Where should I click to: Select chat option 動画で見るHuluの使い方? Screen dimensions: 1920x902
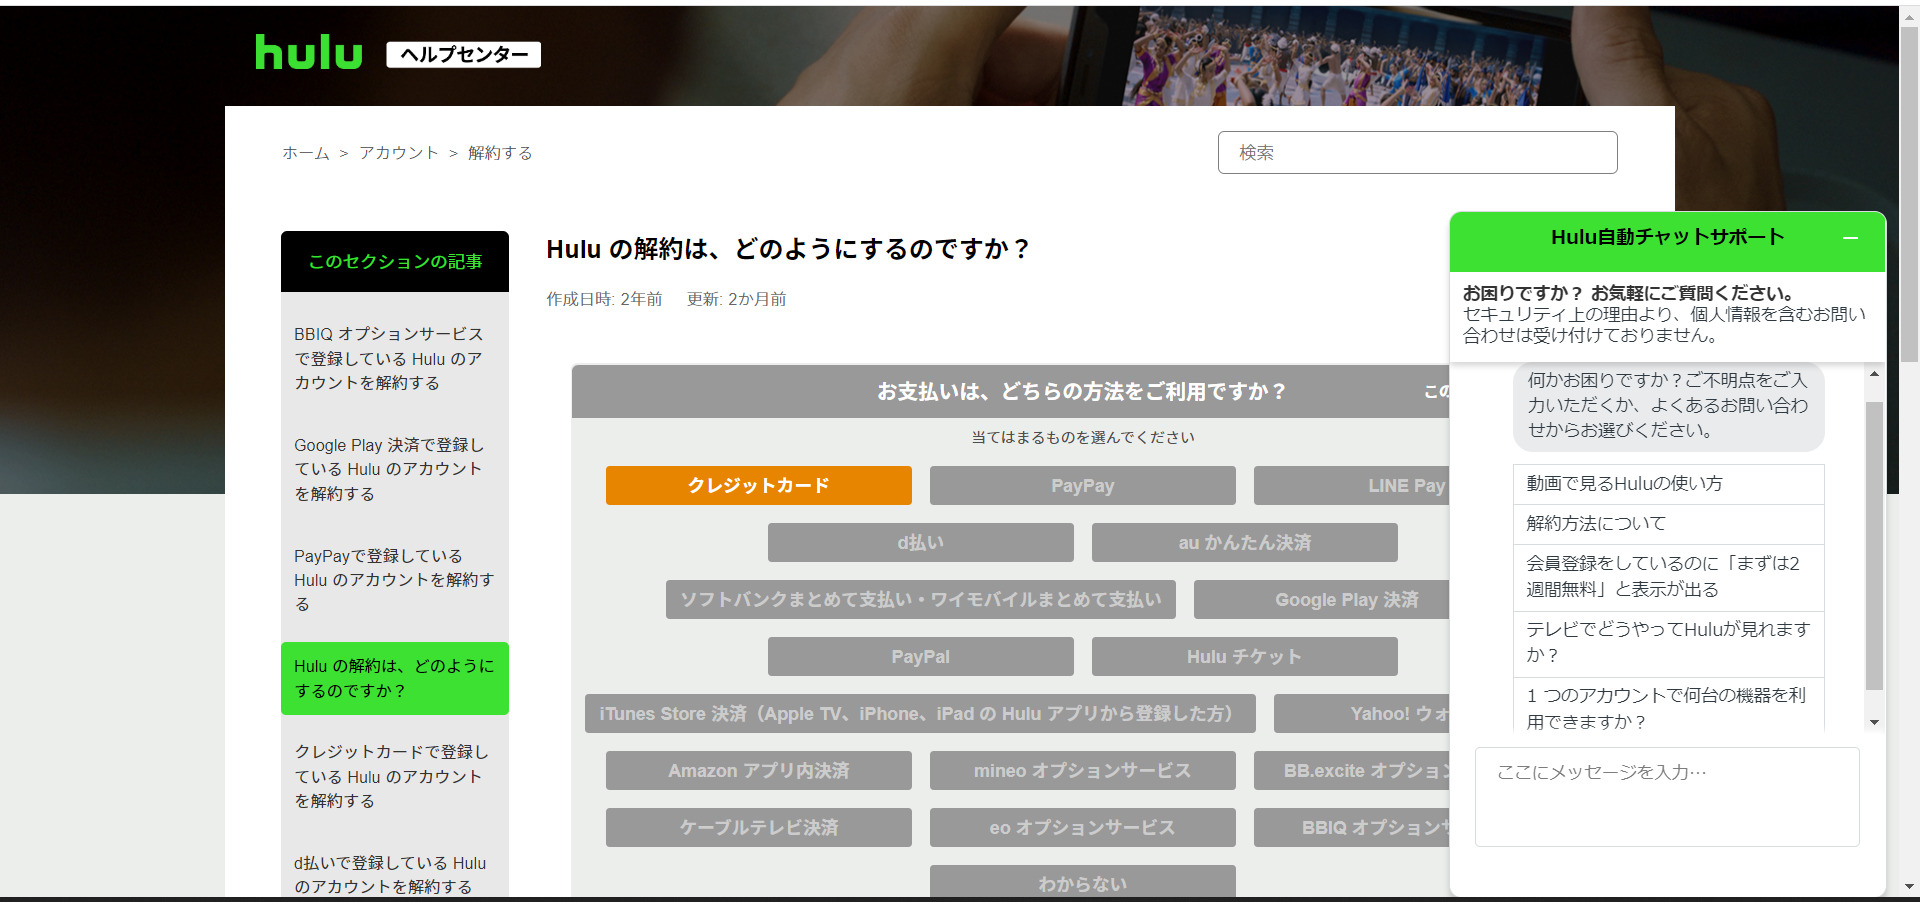pos(1668,484)
